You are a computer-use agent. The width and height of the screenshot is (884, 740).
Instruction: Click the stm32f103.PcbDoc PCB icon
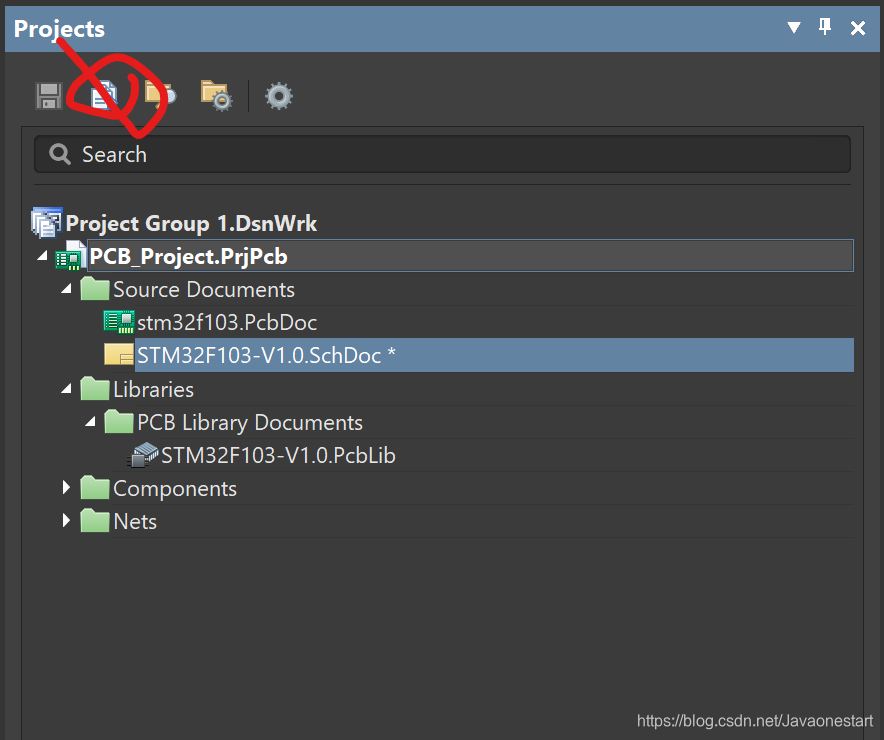(x=119, y=322)
